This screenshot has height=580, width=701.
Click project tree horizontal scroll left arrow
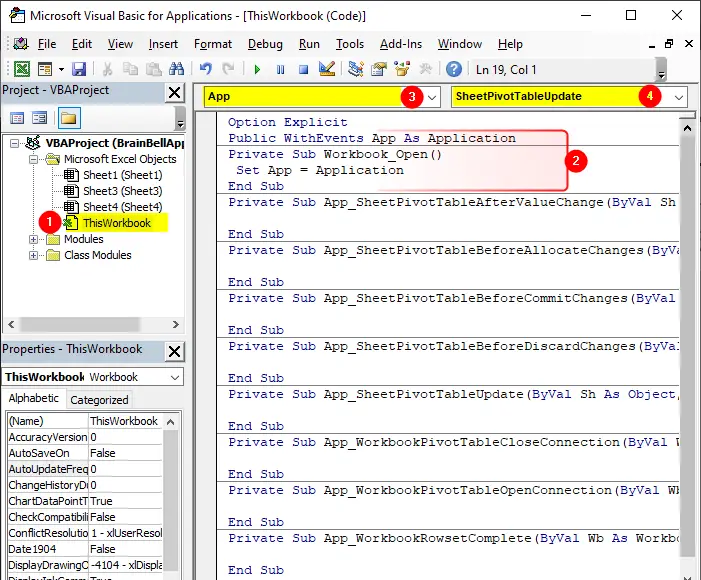tap(11, 325)
